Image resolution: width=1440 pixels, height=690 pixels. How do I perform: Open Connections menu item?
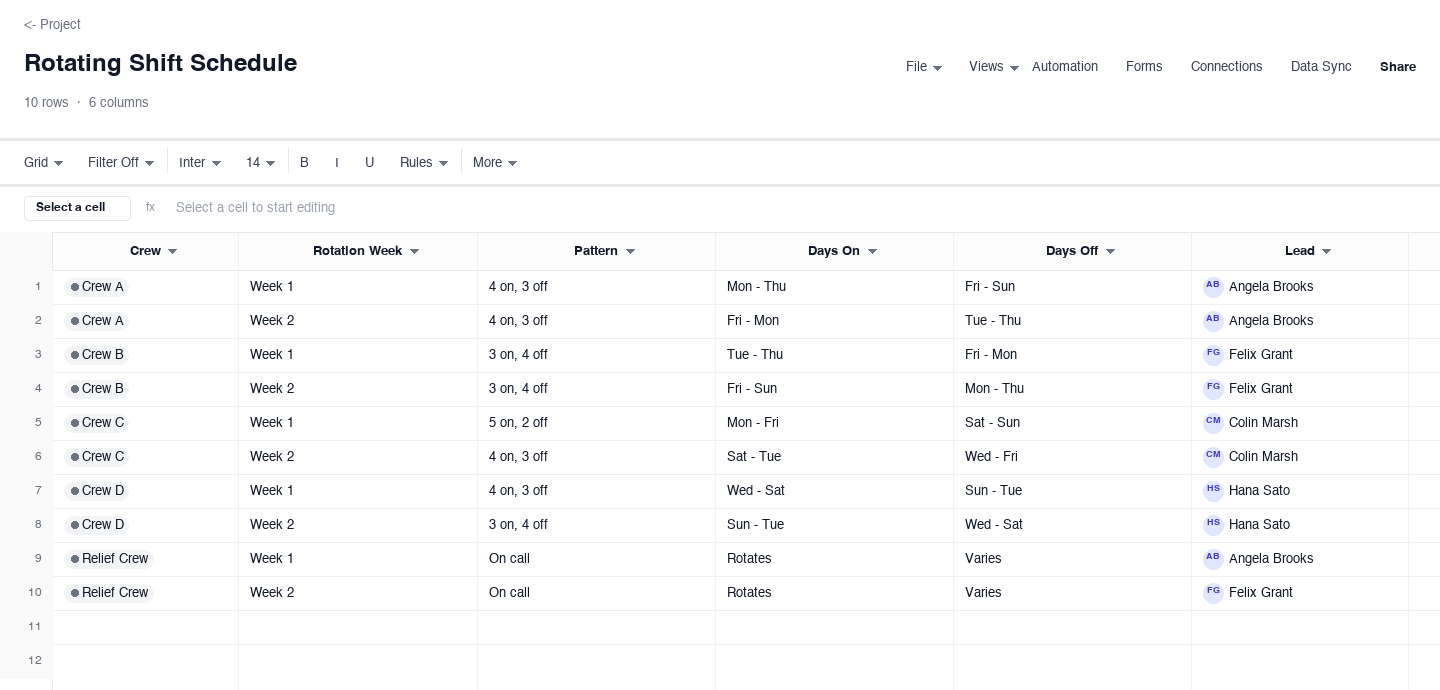[x=1226, y=67]
